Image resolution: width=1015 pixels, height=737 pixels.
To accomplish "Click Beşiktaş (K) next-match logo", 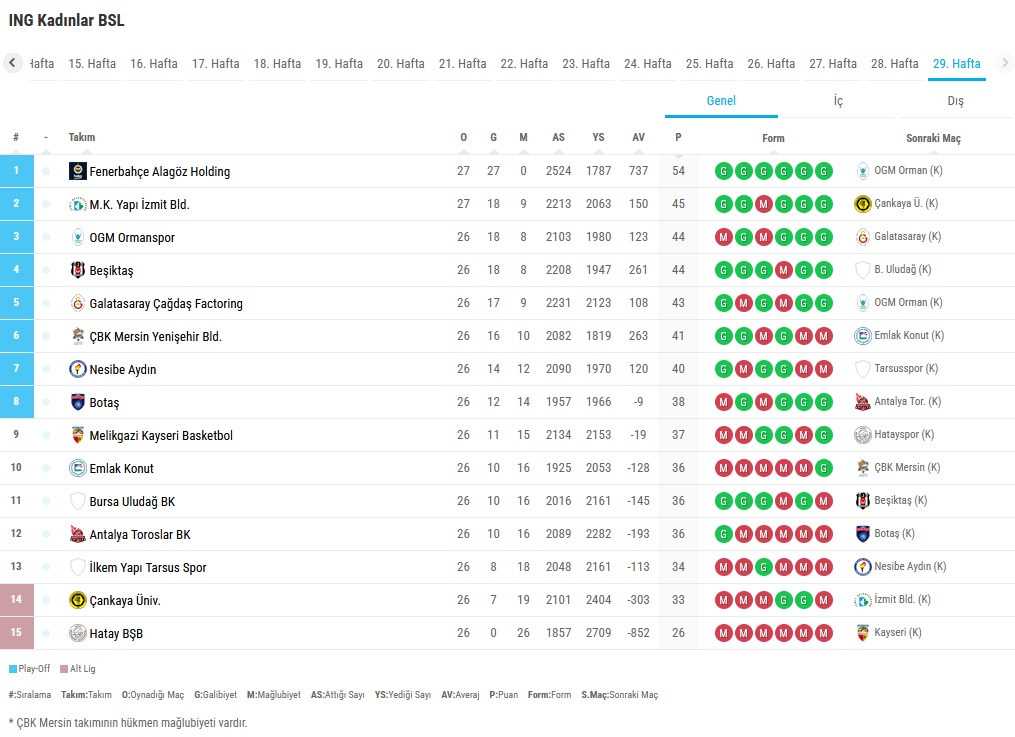I will pyautogui.click(x=862, y=501).
